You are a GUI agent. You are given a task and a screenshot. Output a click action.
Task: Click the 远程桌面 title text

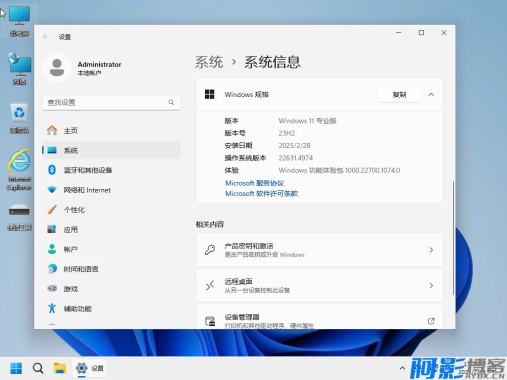tap(238, 281)
